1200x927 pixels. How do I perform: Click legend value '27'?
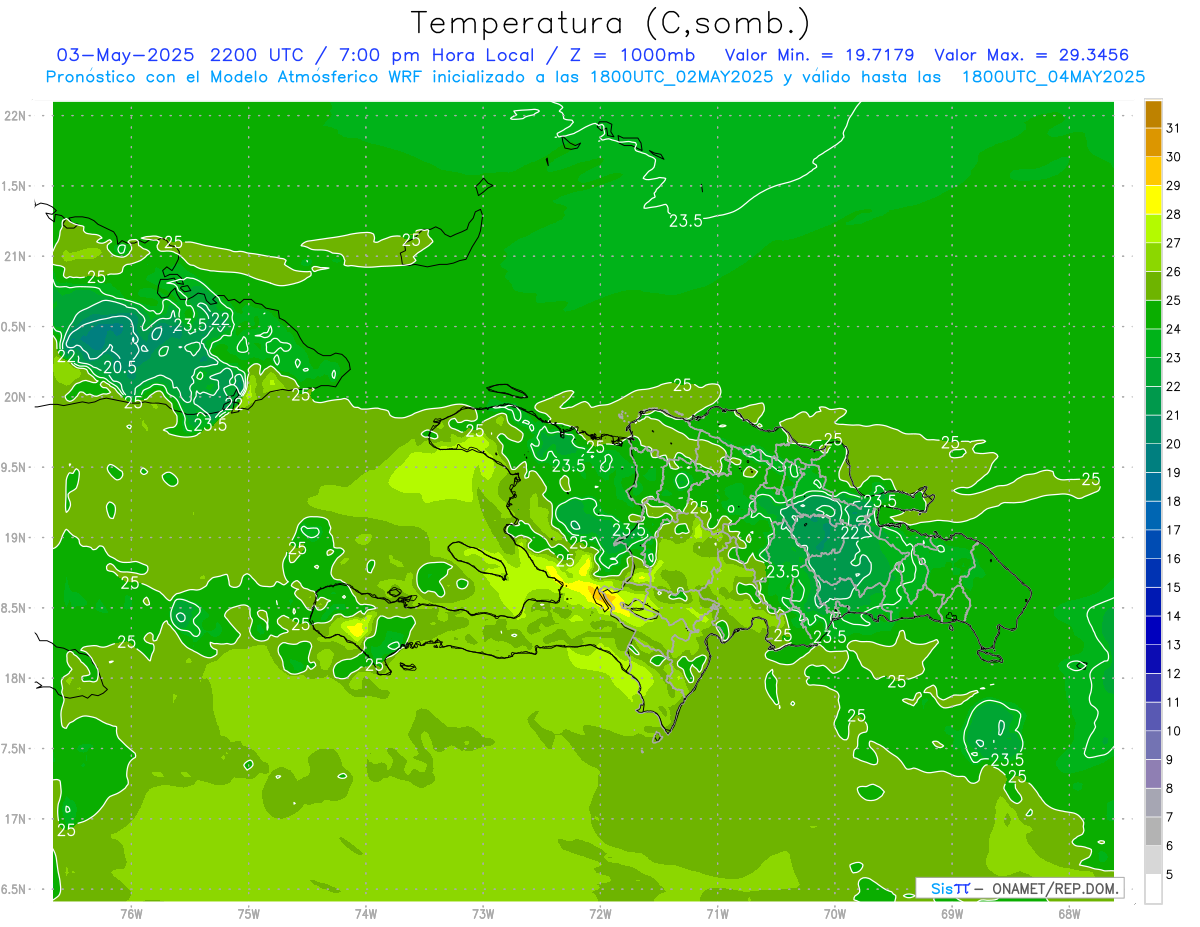(x=1174, y=243)
